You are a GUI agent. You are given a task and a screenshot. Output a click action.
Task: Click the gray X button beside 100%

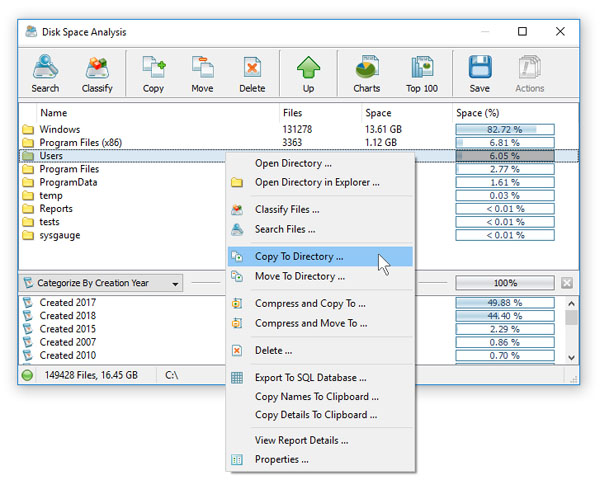coord(567,283)
